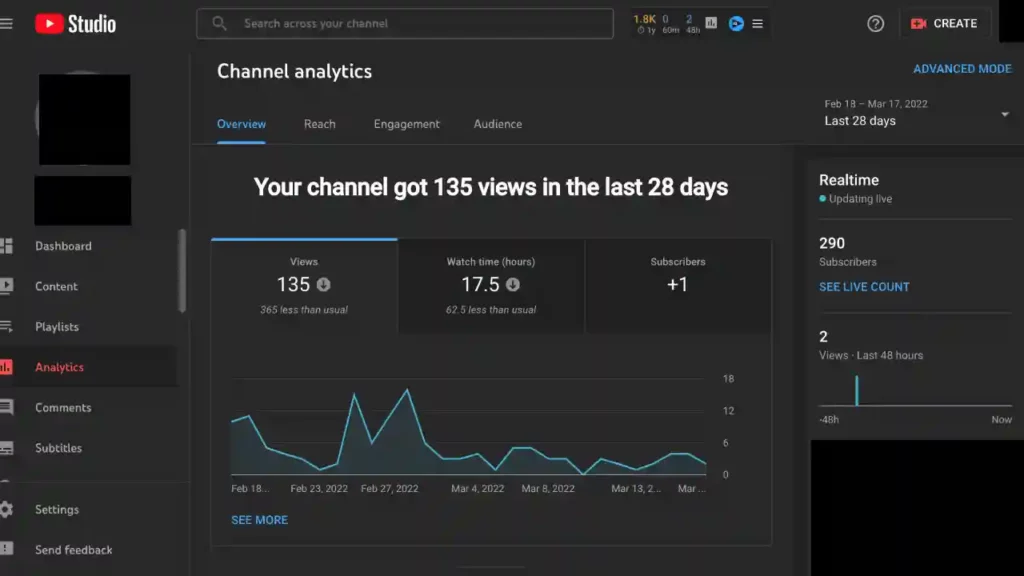Open the Subtitles section

(x=58, y=448)
